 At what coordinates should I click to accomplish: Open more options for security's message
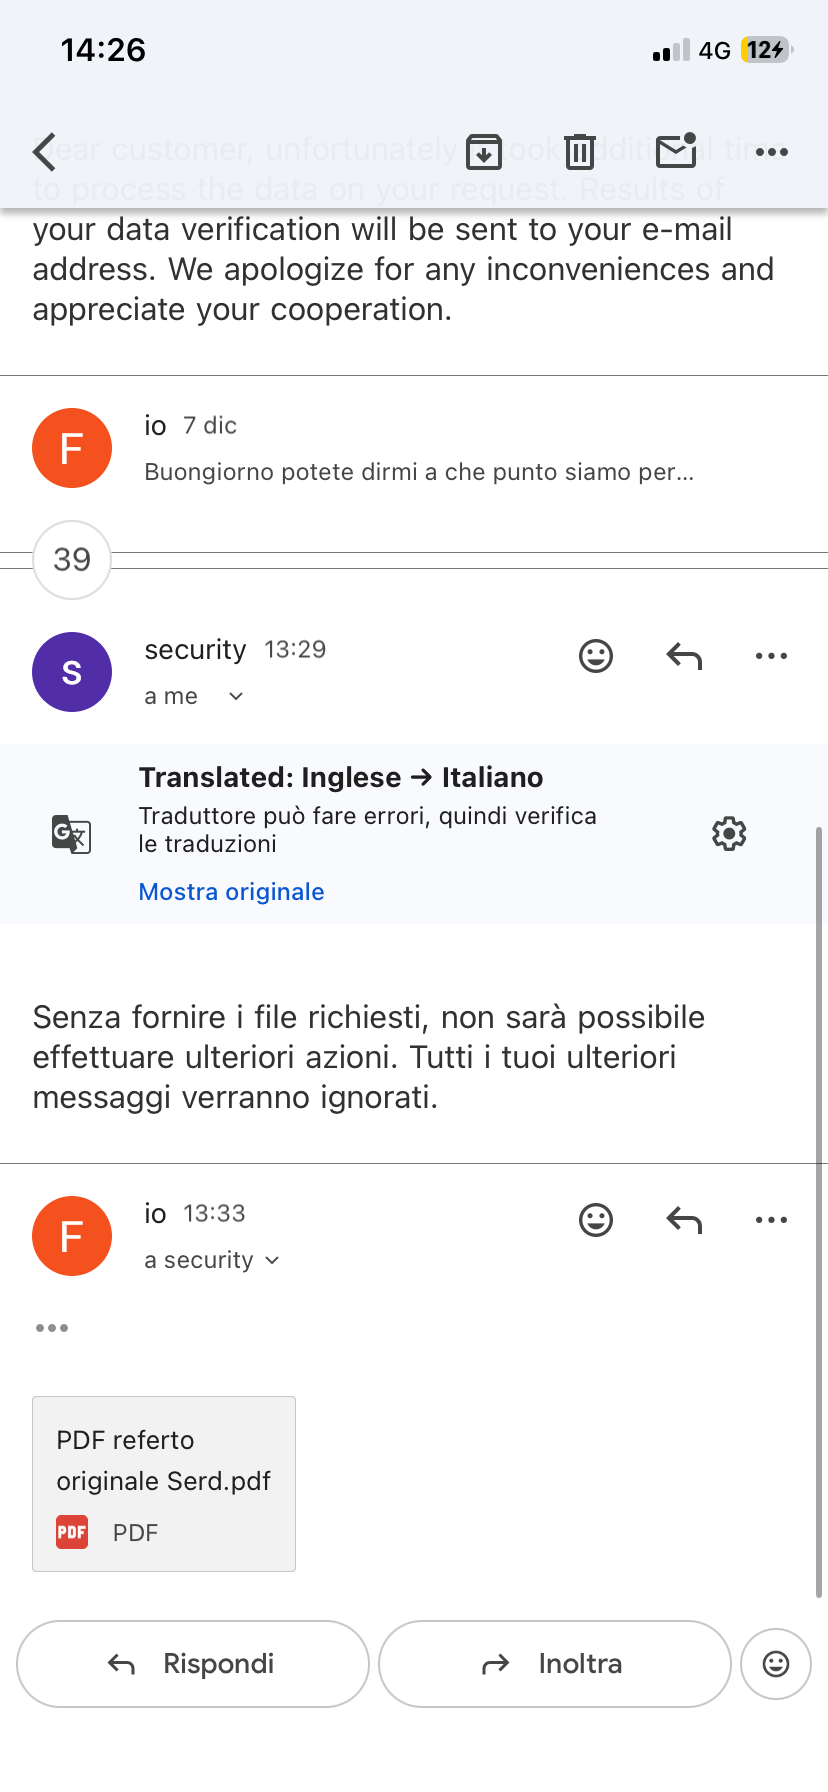(x=771, y=656)
